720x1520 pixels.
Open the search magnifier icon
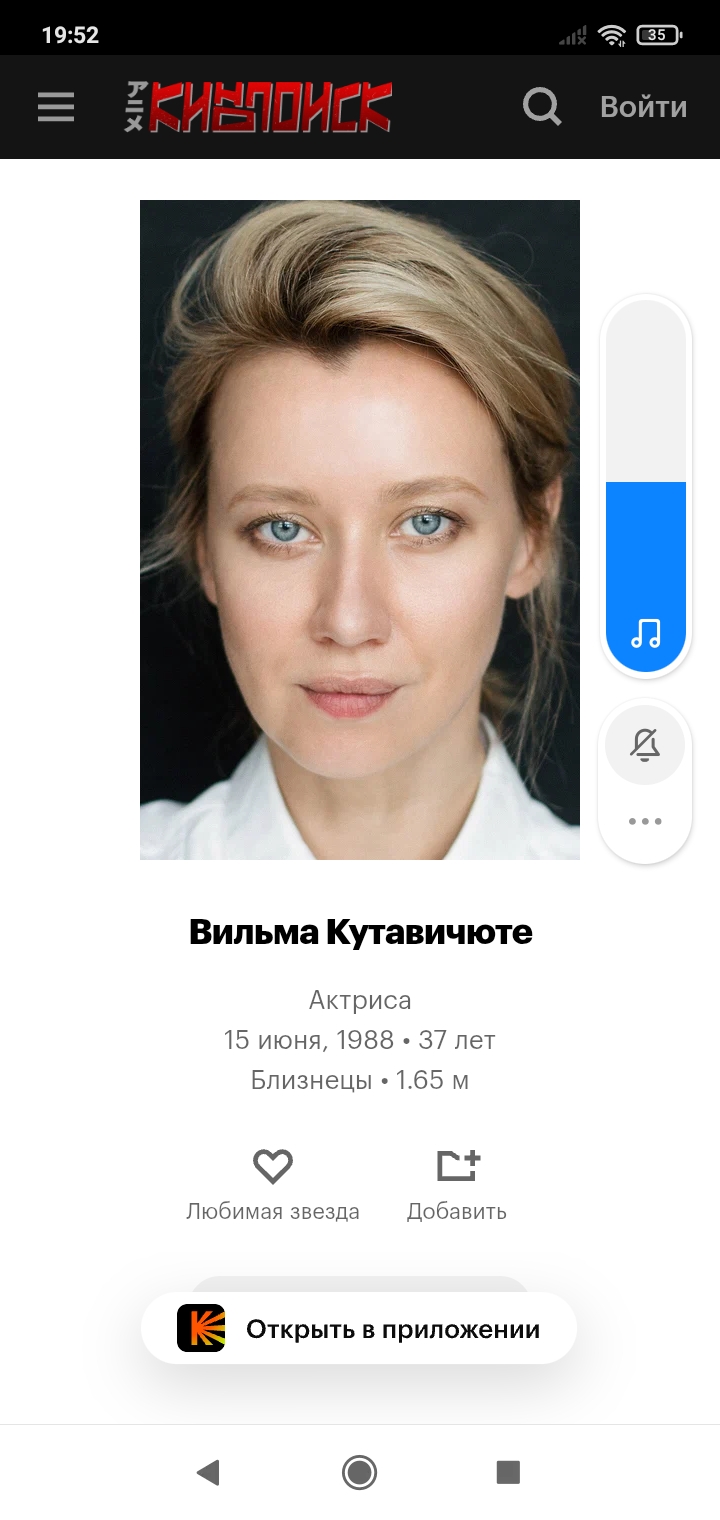(x=542, y=107)
